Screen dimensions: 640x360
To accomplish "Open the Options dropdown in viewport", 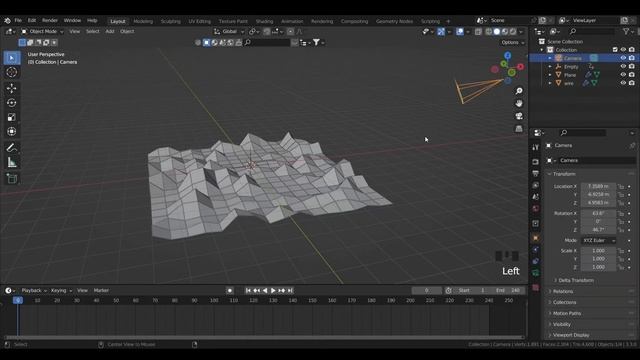I will pos(513,42).
